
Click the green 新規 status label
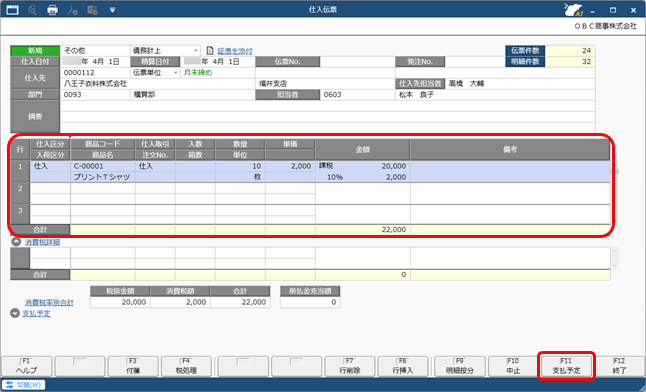tap(35, 50)
